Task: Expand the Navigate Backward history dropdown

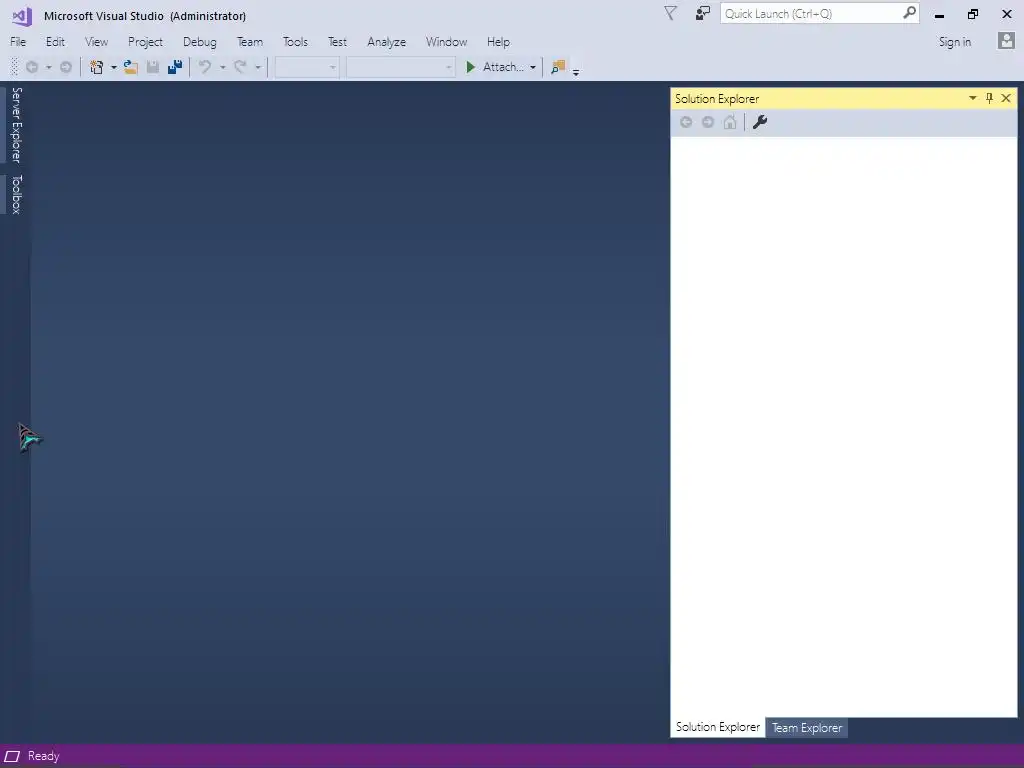Action: click(48, 67)
